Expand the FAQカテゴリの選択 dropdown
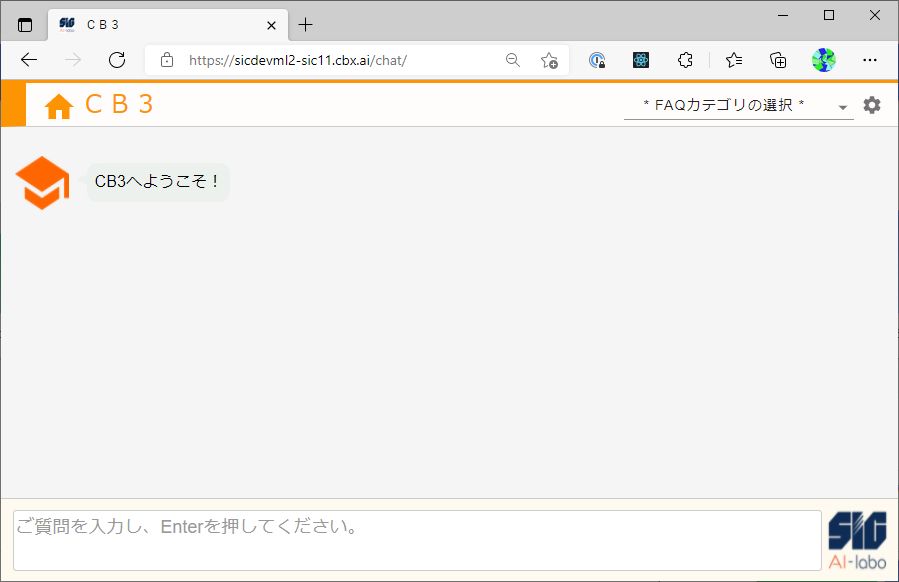The image size is (899, 582). (737, 105)
